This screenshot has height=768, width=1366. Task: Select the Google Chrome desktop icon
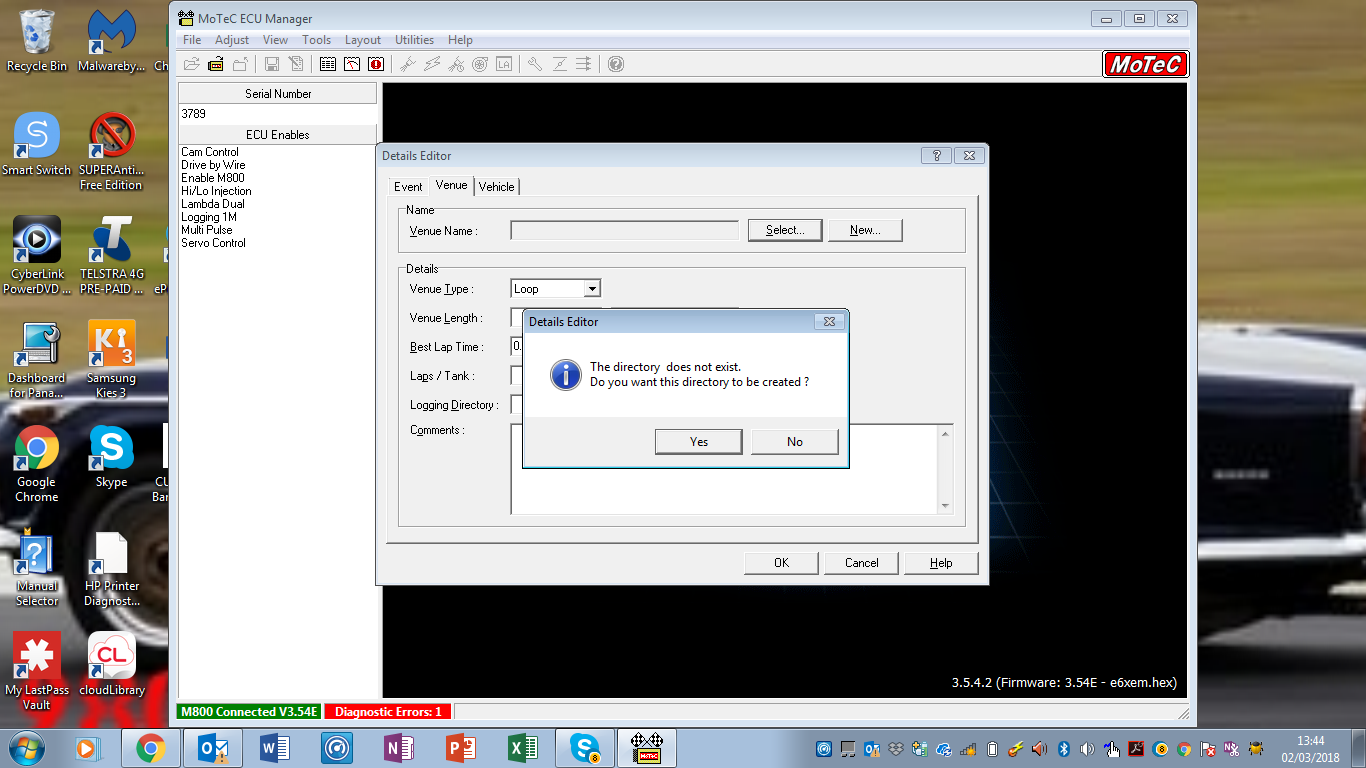pos(37,463)
